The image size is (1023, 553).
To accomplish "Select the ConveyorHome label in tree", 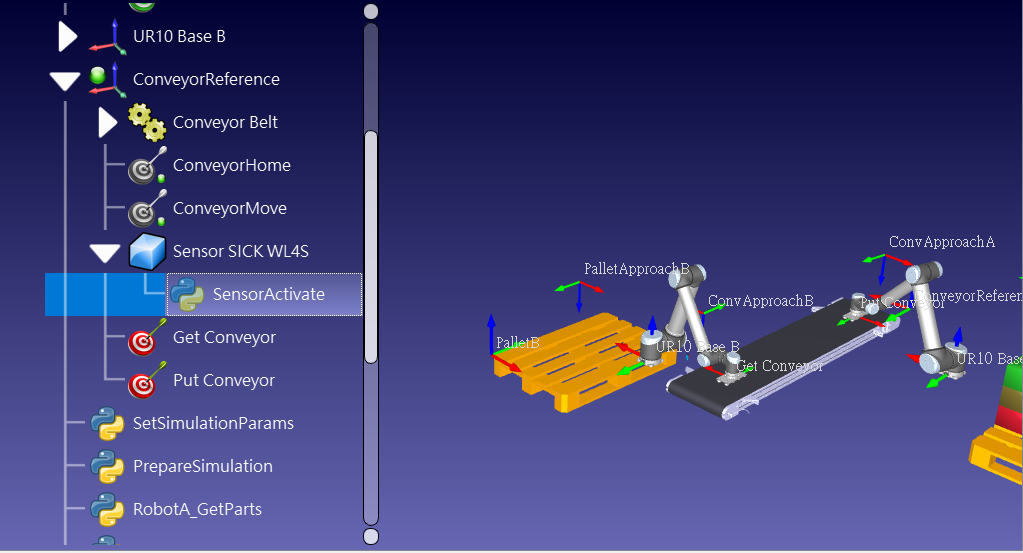I will point(231,166).
